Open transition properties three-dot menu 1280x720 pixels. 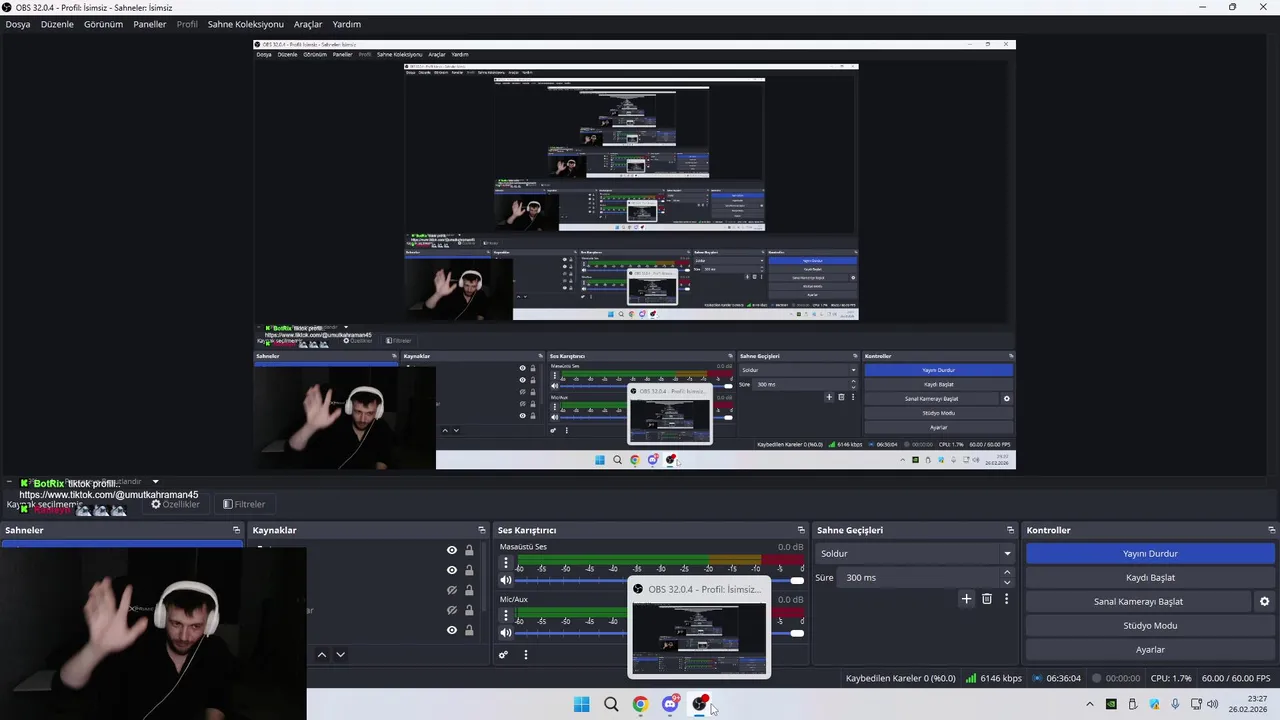tap(1006, 599)
